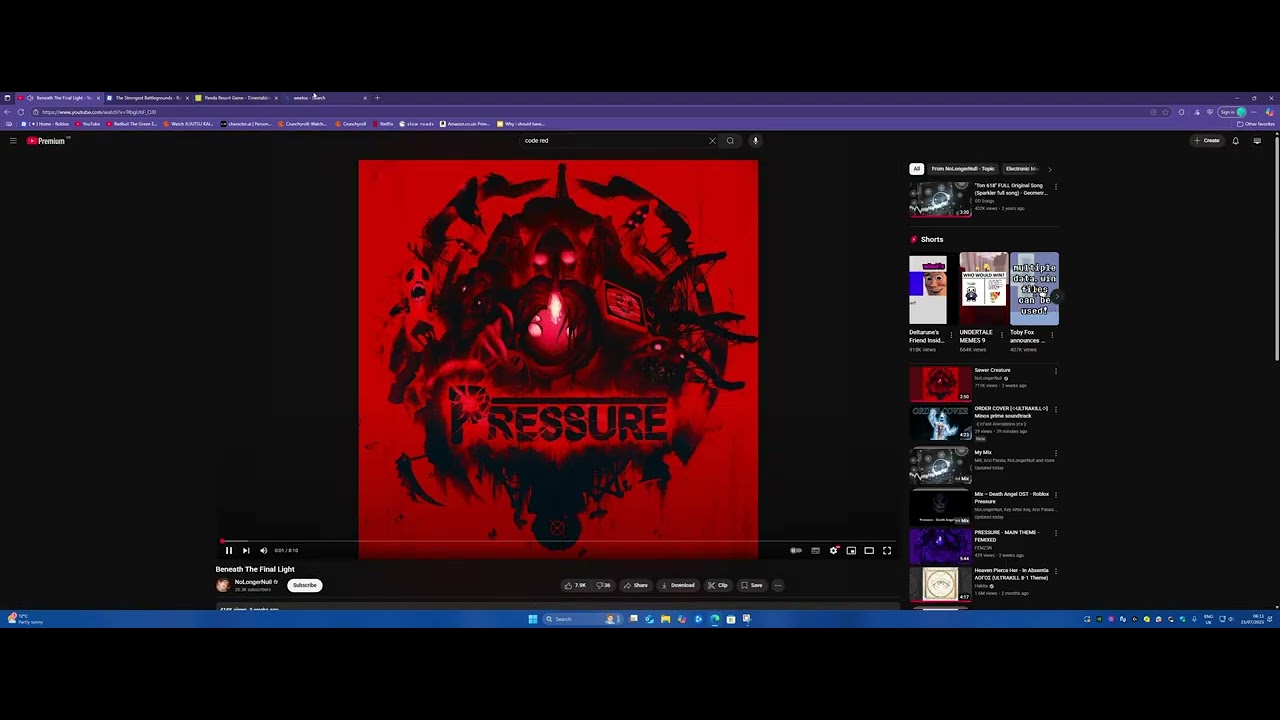Image resolution: width=1280 pixels, height=720 pixels.
Task: Open the "My Mix" playlist title
Action: [983, 452]
